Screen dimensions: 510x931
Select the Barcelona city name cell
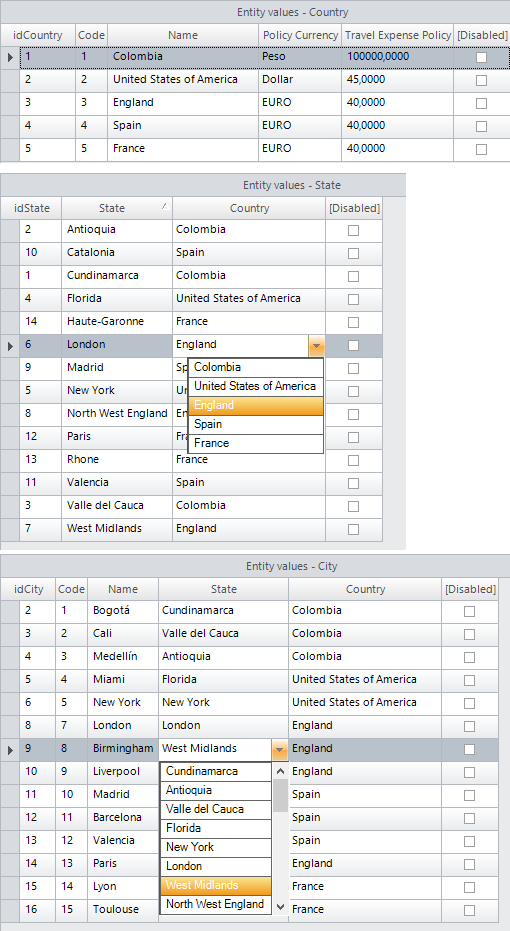coord(123,818)
